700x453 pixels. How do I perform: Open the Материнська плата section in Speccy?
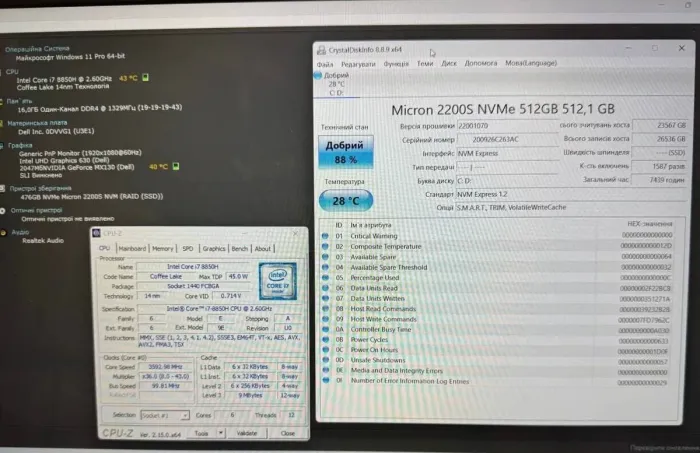pos(37,123)
